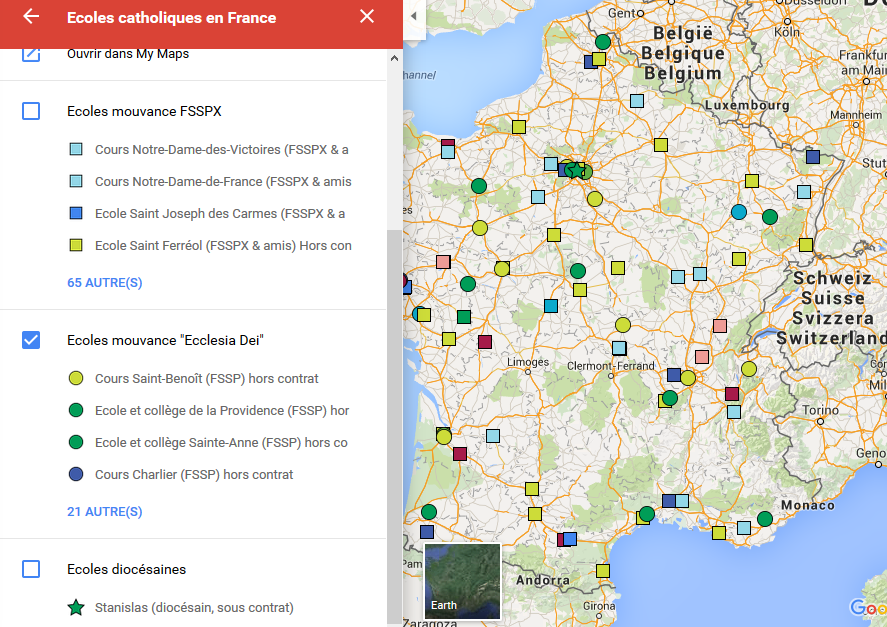Uncheck the Ecoles mouvance "Ecclesia Dei" layer

pyautogui.click(x=31, y=340)
